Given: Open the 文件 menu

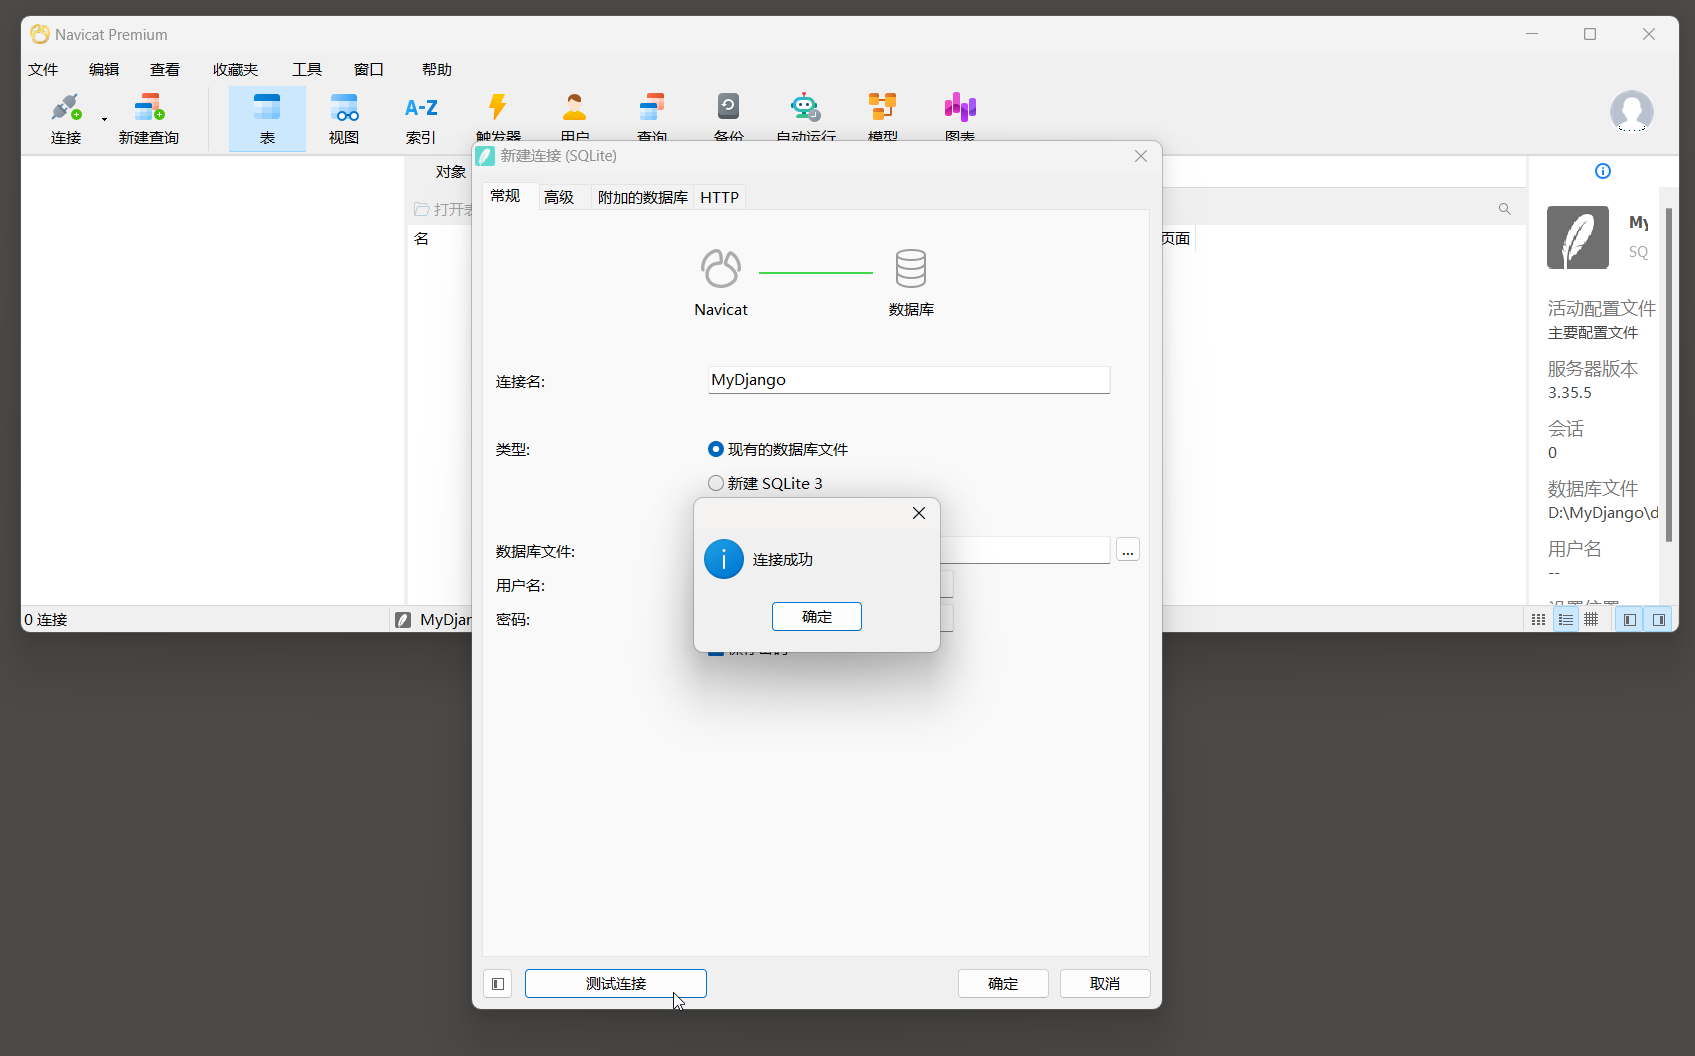Looking at the screenshot, I should coord(43,69).
